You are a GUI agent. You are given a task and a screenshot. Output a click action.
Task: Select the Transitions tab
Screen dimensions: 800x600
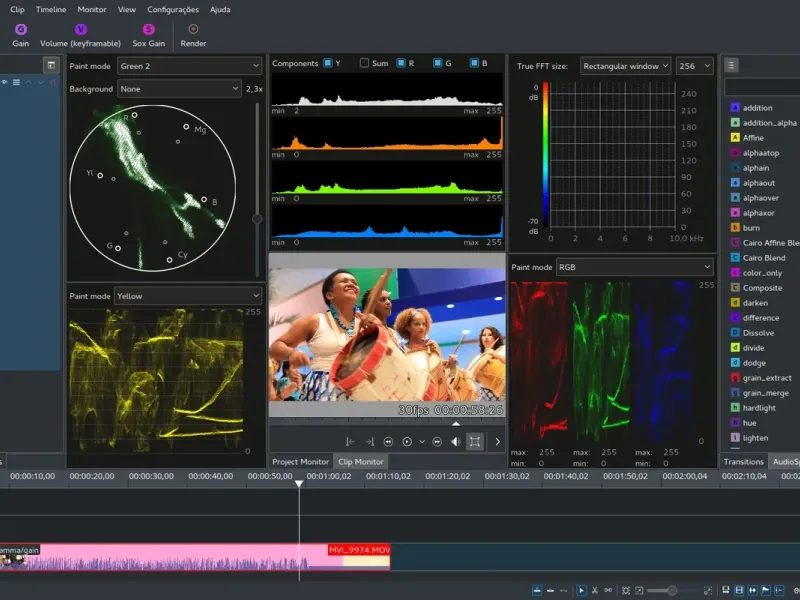[743, 462]
